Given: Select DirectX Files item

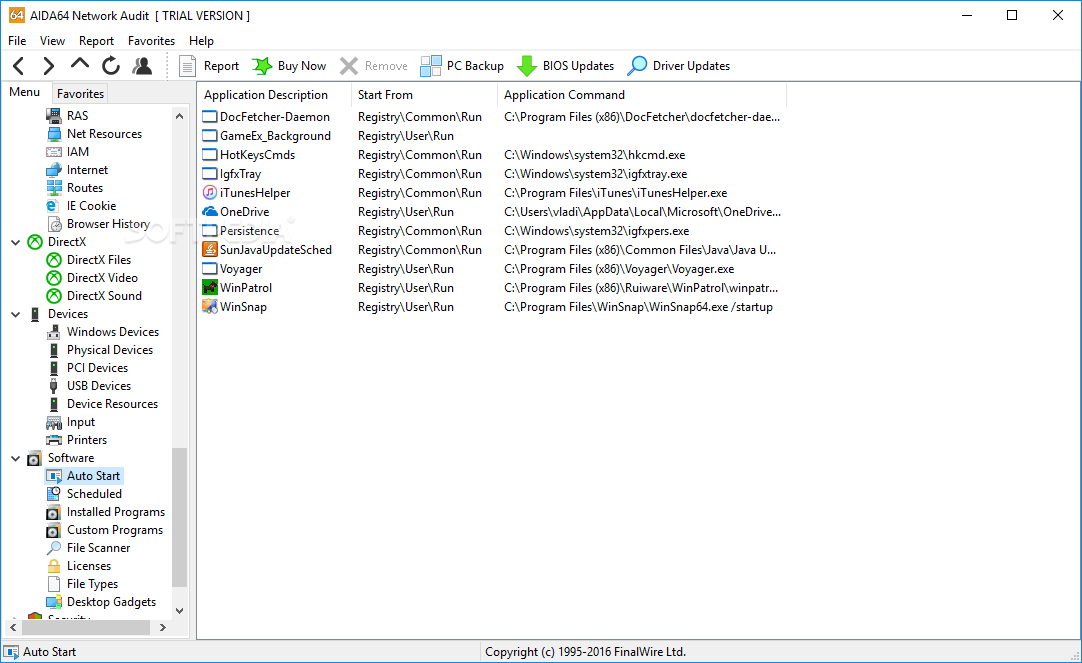Looking at the screenshot, I should [99, 260].
